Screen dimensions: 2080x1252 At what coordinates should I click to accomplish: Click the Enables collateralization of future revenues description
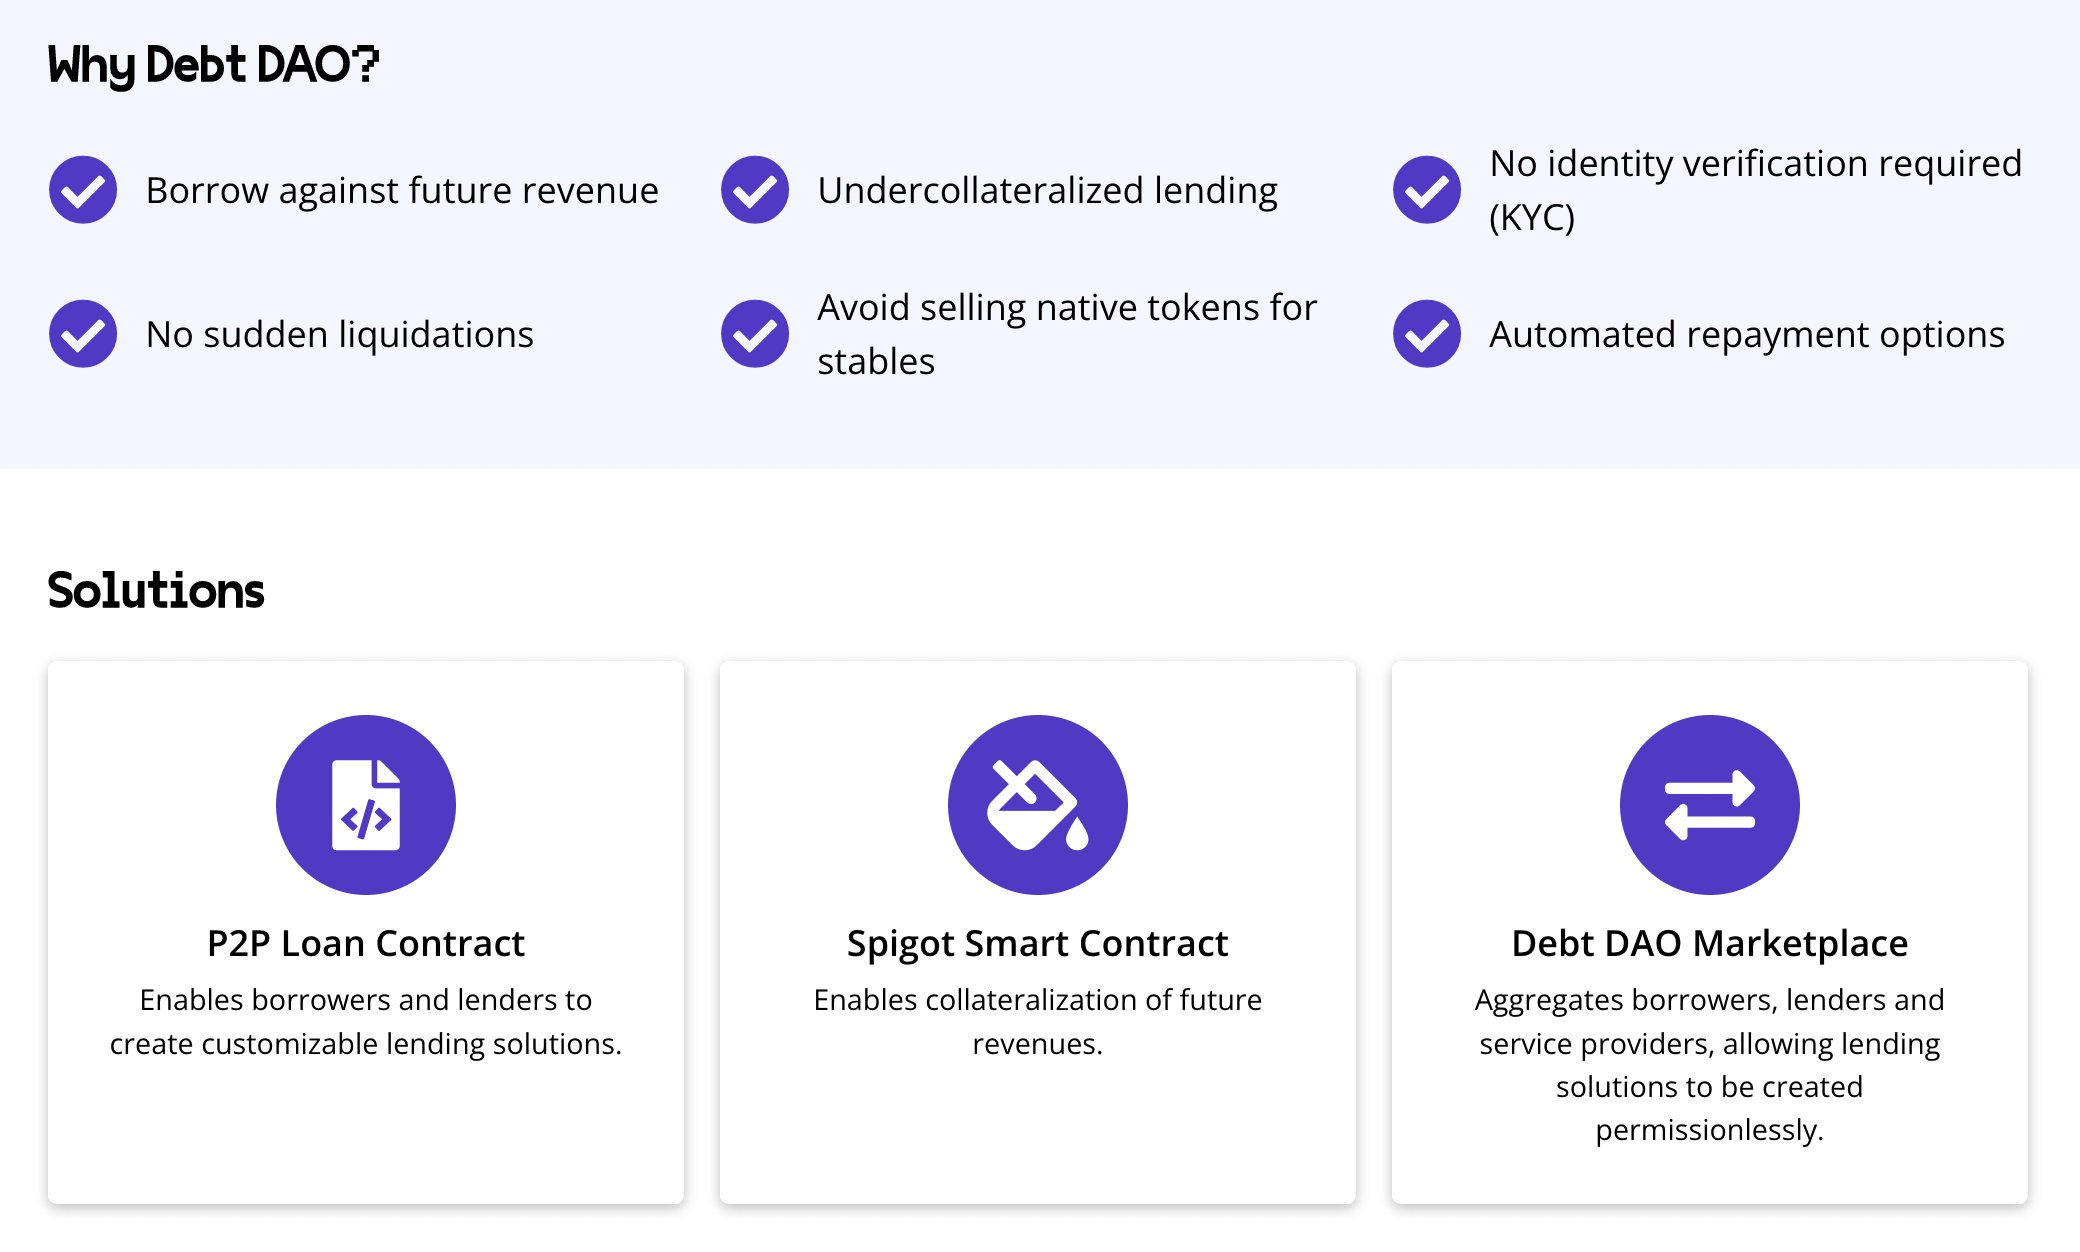tap(1037, 1021)
